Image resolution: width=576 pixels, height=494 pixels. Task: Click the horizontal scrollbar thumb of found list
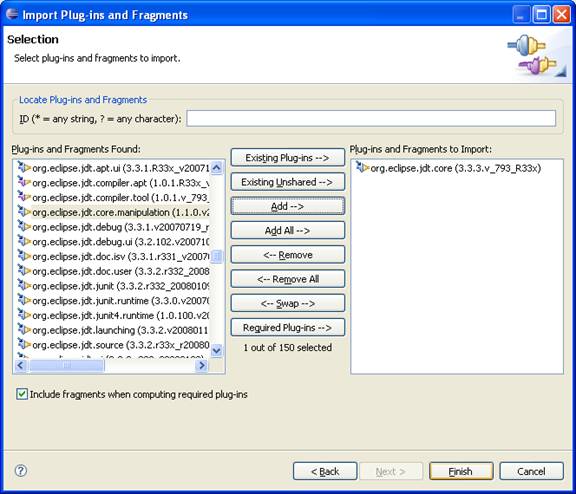click(x=66, y=365)
